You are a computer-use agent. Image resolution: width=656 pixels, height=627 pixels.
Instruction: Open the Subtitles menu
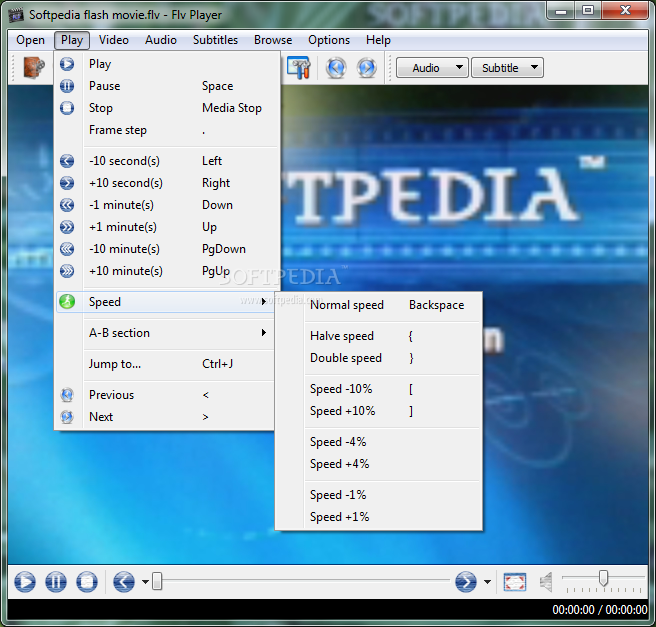click(x=215, y=40)
